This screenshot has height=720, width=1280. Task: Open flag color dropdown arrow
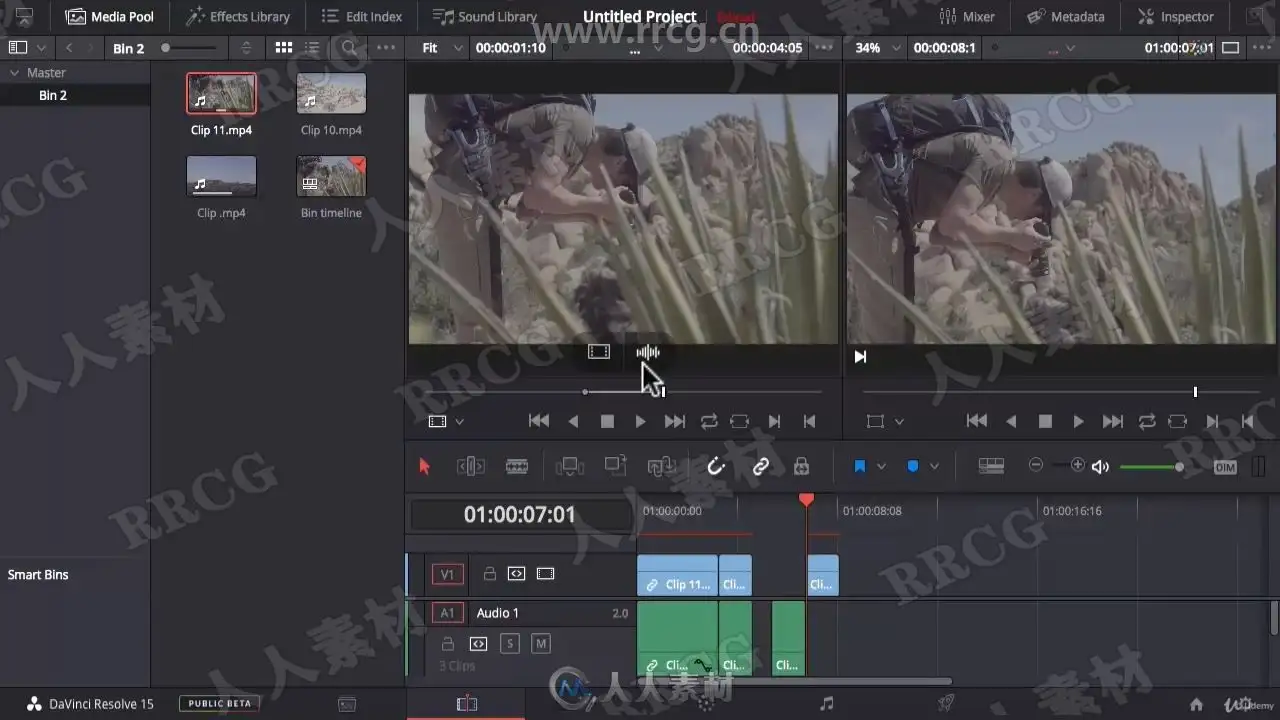point(881,467)
